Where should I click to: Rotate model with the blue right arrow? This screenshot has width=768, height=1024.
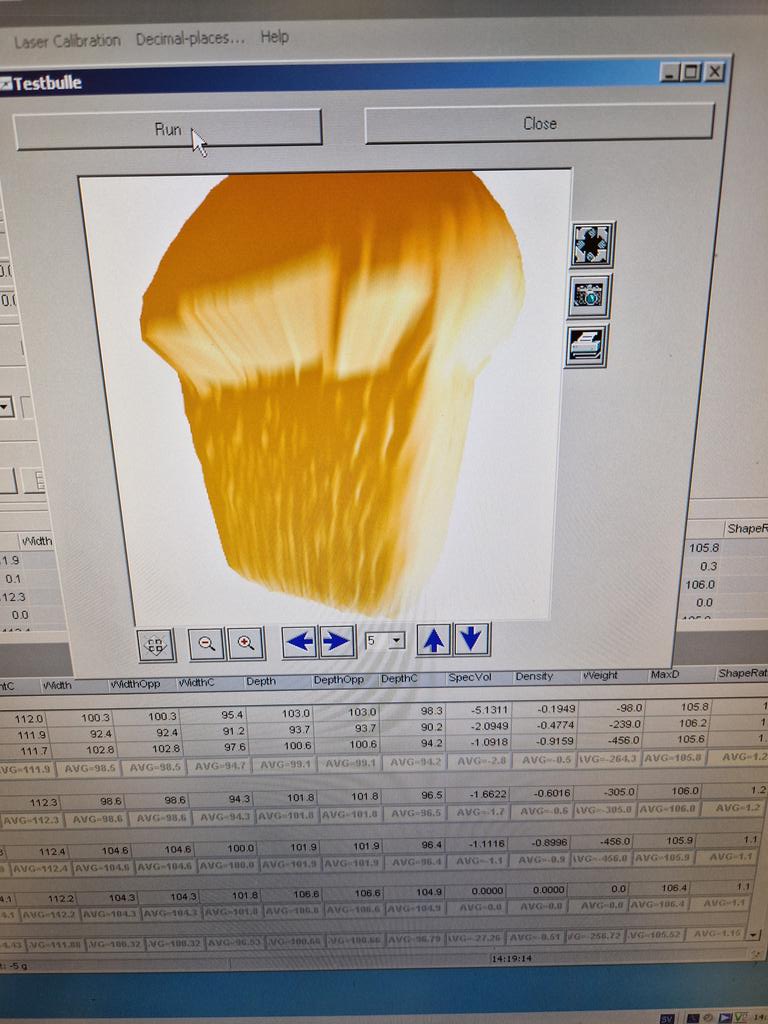[x=337, y=641]
